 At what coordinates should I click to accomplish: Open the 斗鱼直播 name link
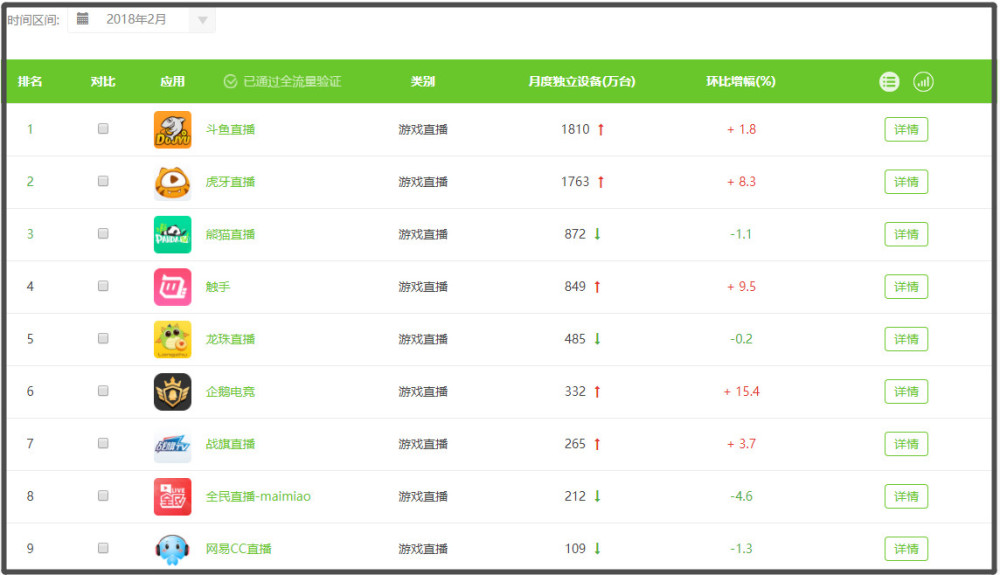click(230, 129)
